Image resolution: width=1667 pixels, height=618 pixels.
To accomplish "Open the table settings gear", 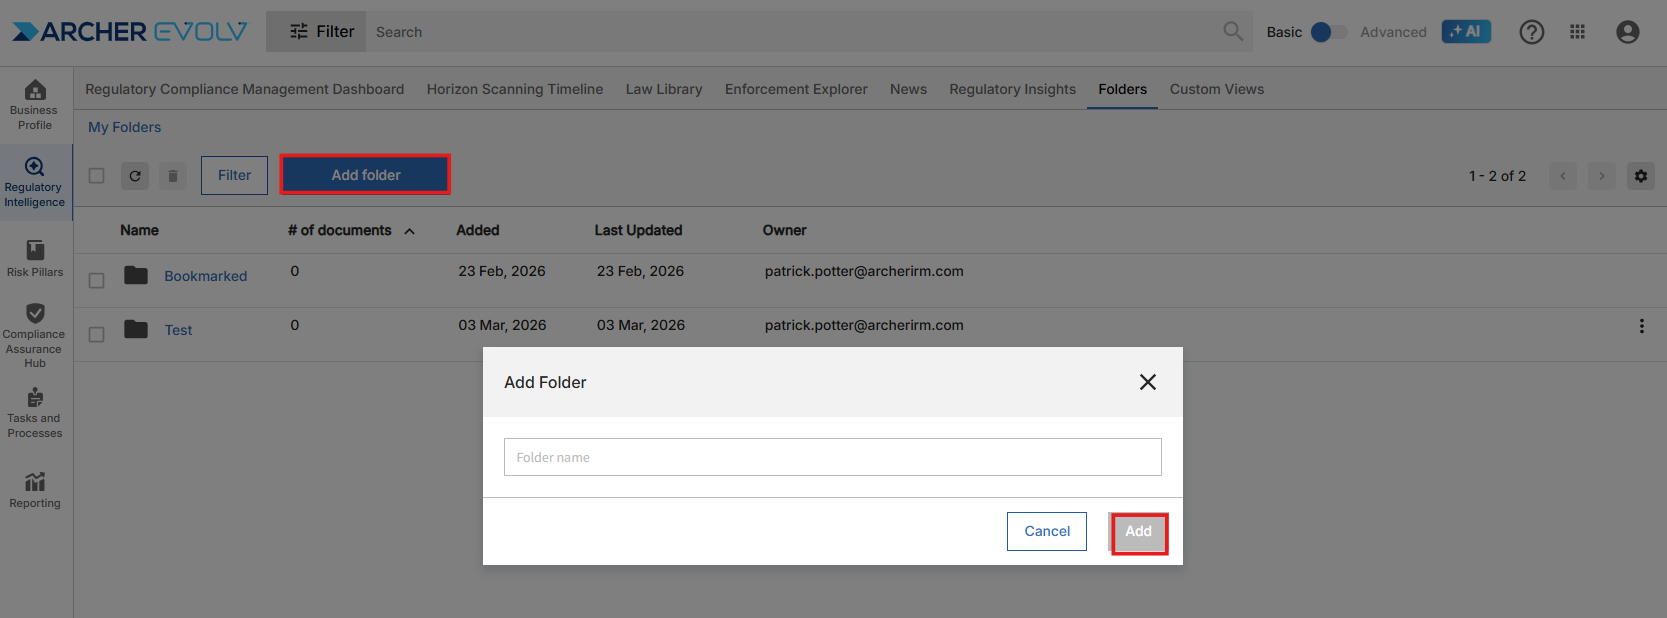I will (1641, 176).
